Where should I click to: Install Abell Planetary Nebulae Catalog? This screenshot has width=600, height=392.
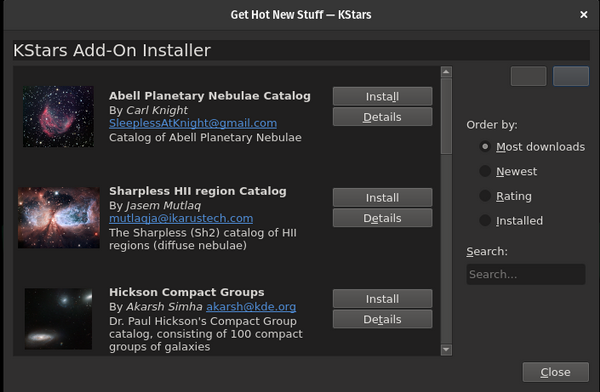point(382,96)
